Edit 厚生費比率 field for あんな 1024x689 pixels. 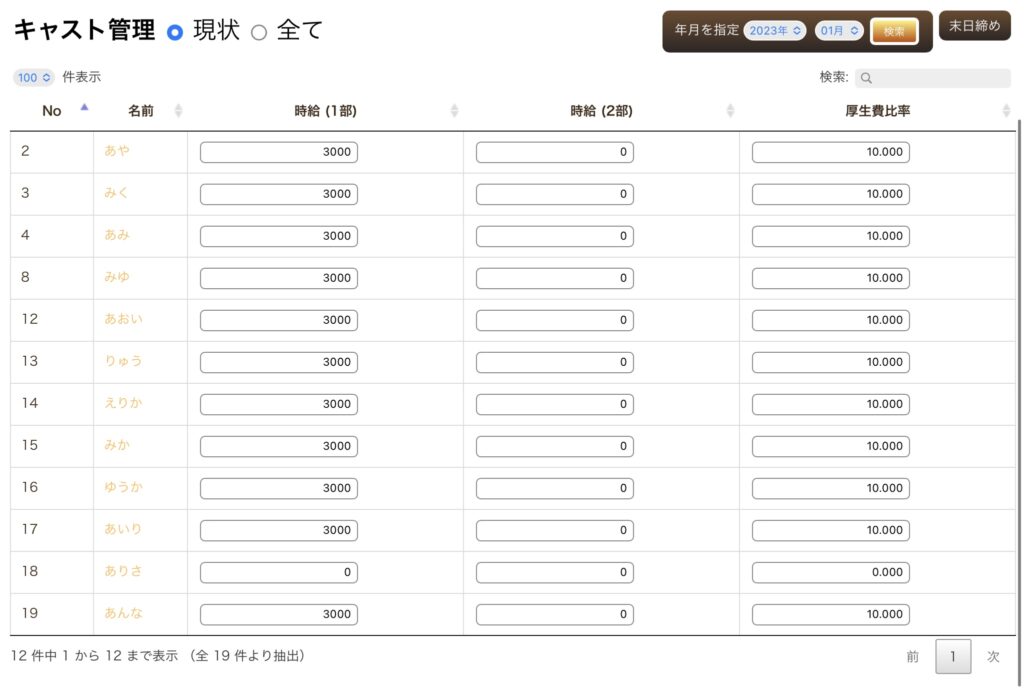point(831,614)
